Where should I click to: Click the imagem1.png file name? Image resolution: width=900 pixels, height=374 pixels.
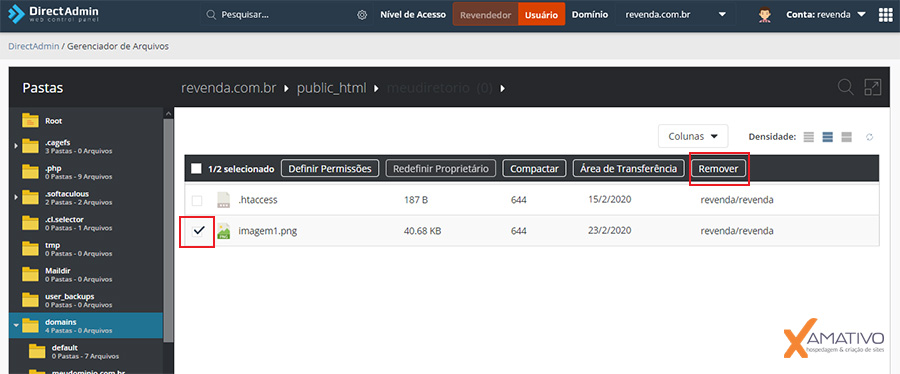point(268,231)
